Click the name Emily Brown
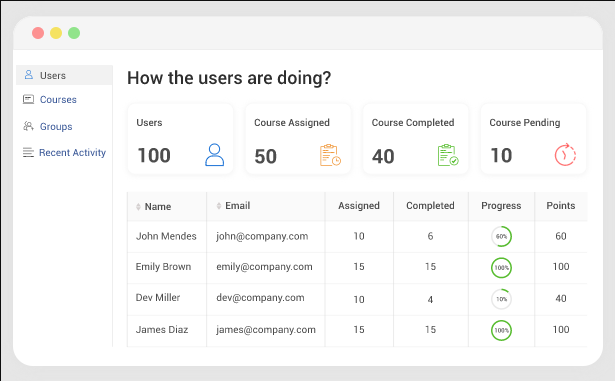The height and width of the screenshot is (381, 615). point(163,267)
